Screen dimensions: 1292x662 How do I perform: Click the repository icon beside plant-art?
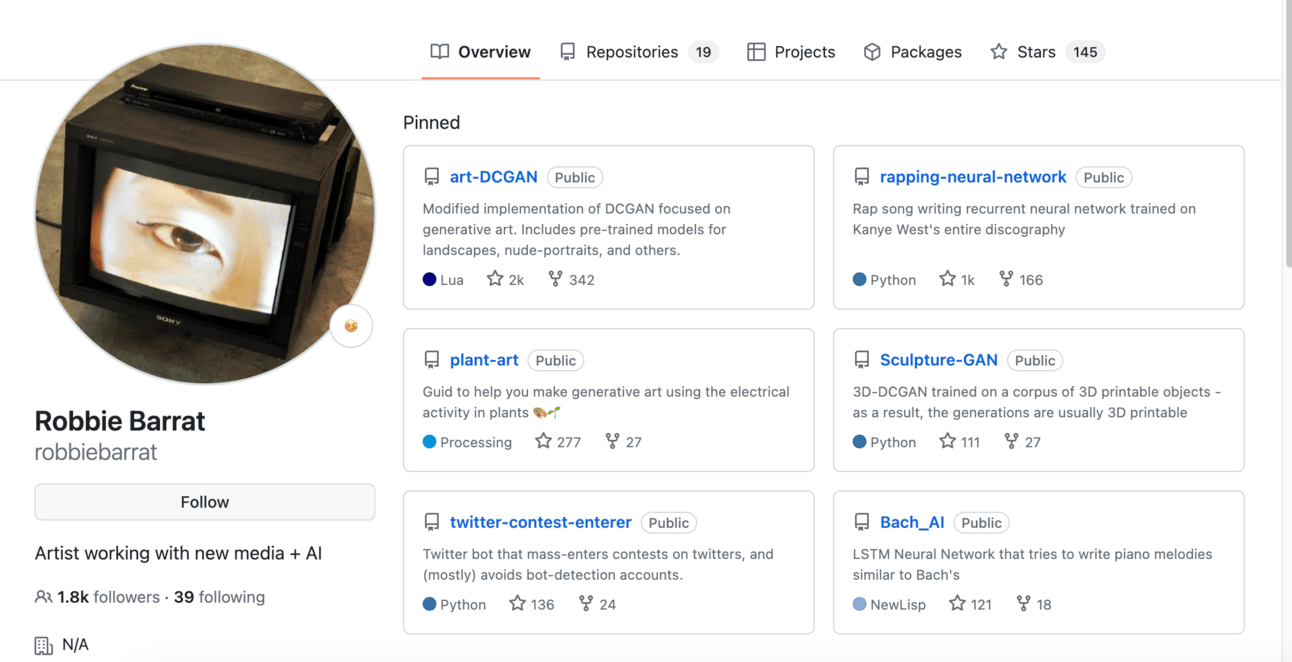point(432,360)
